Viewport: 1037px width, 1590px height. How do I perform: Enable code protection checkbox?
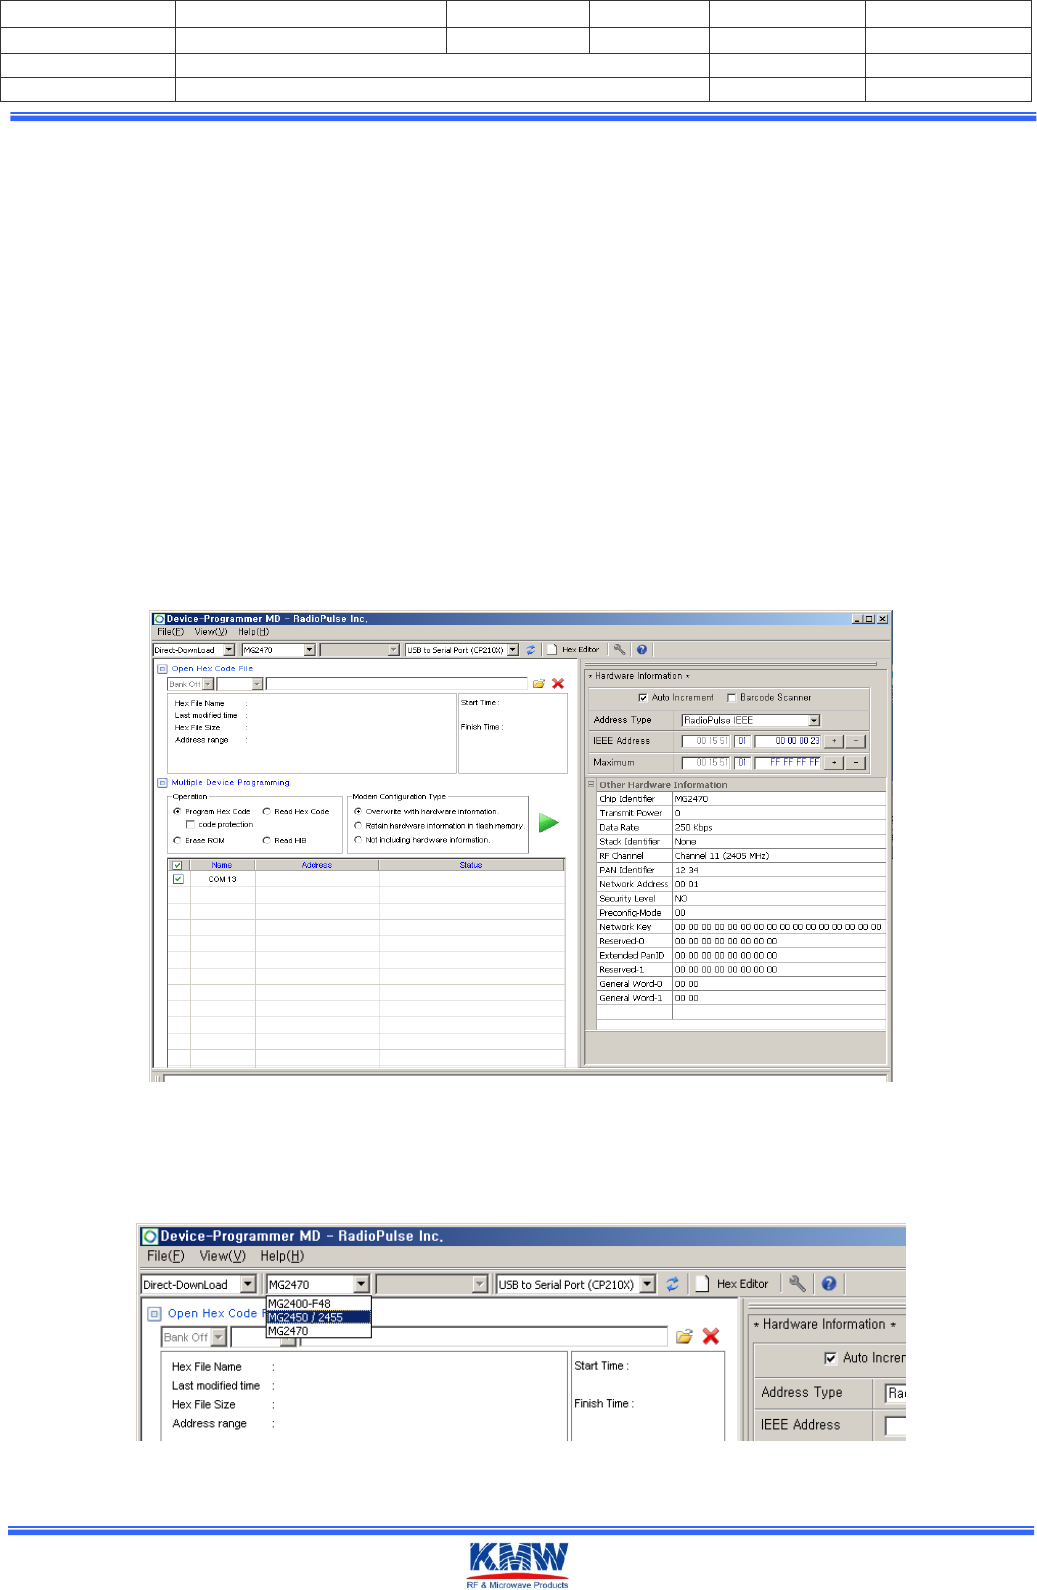coord(190,825)
